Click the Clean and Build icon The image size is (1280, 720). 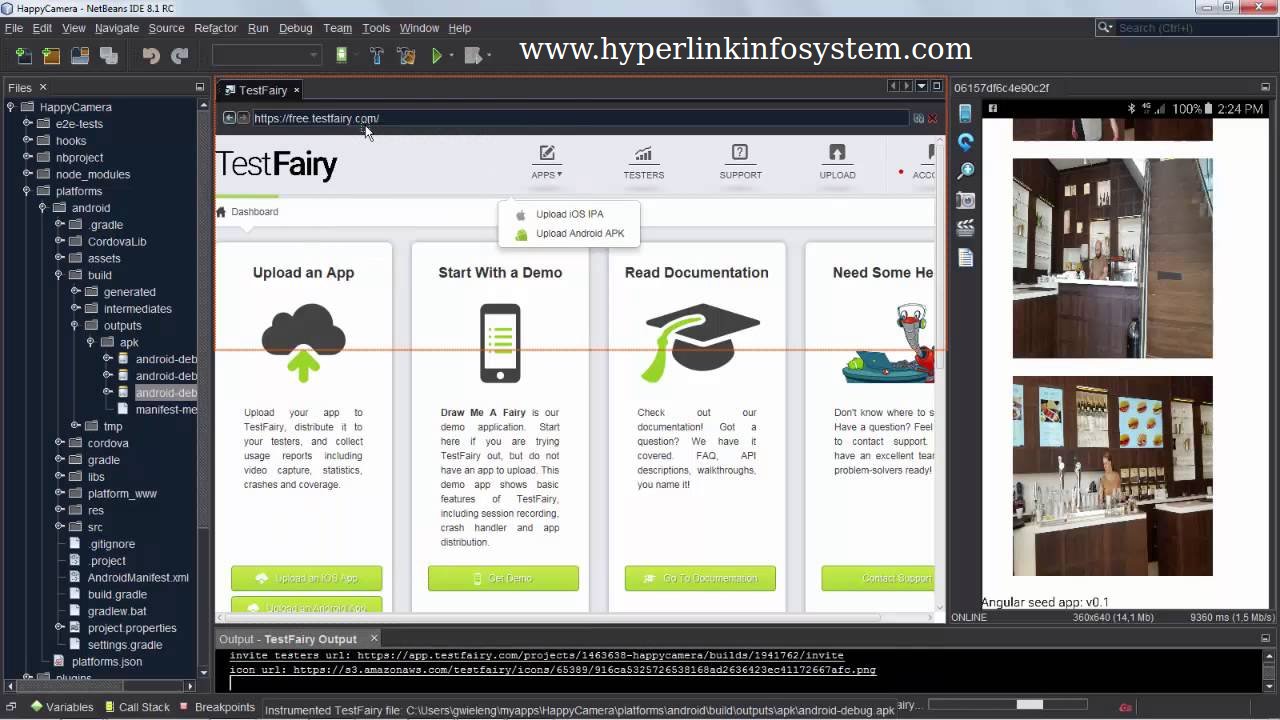tap(405, 56)
